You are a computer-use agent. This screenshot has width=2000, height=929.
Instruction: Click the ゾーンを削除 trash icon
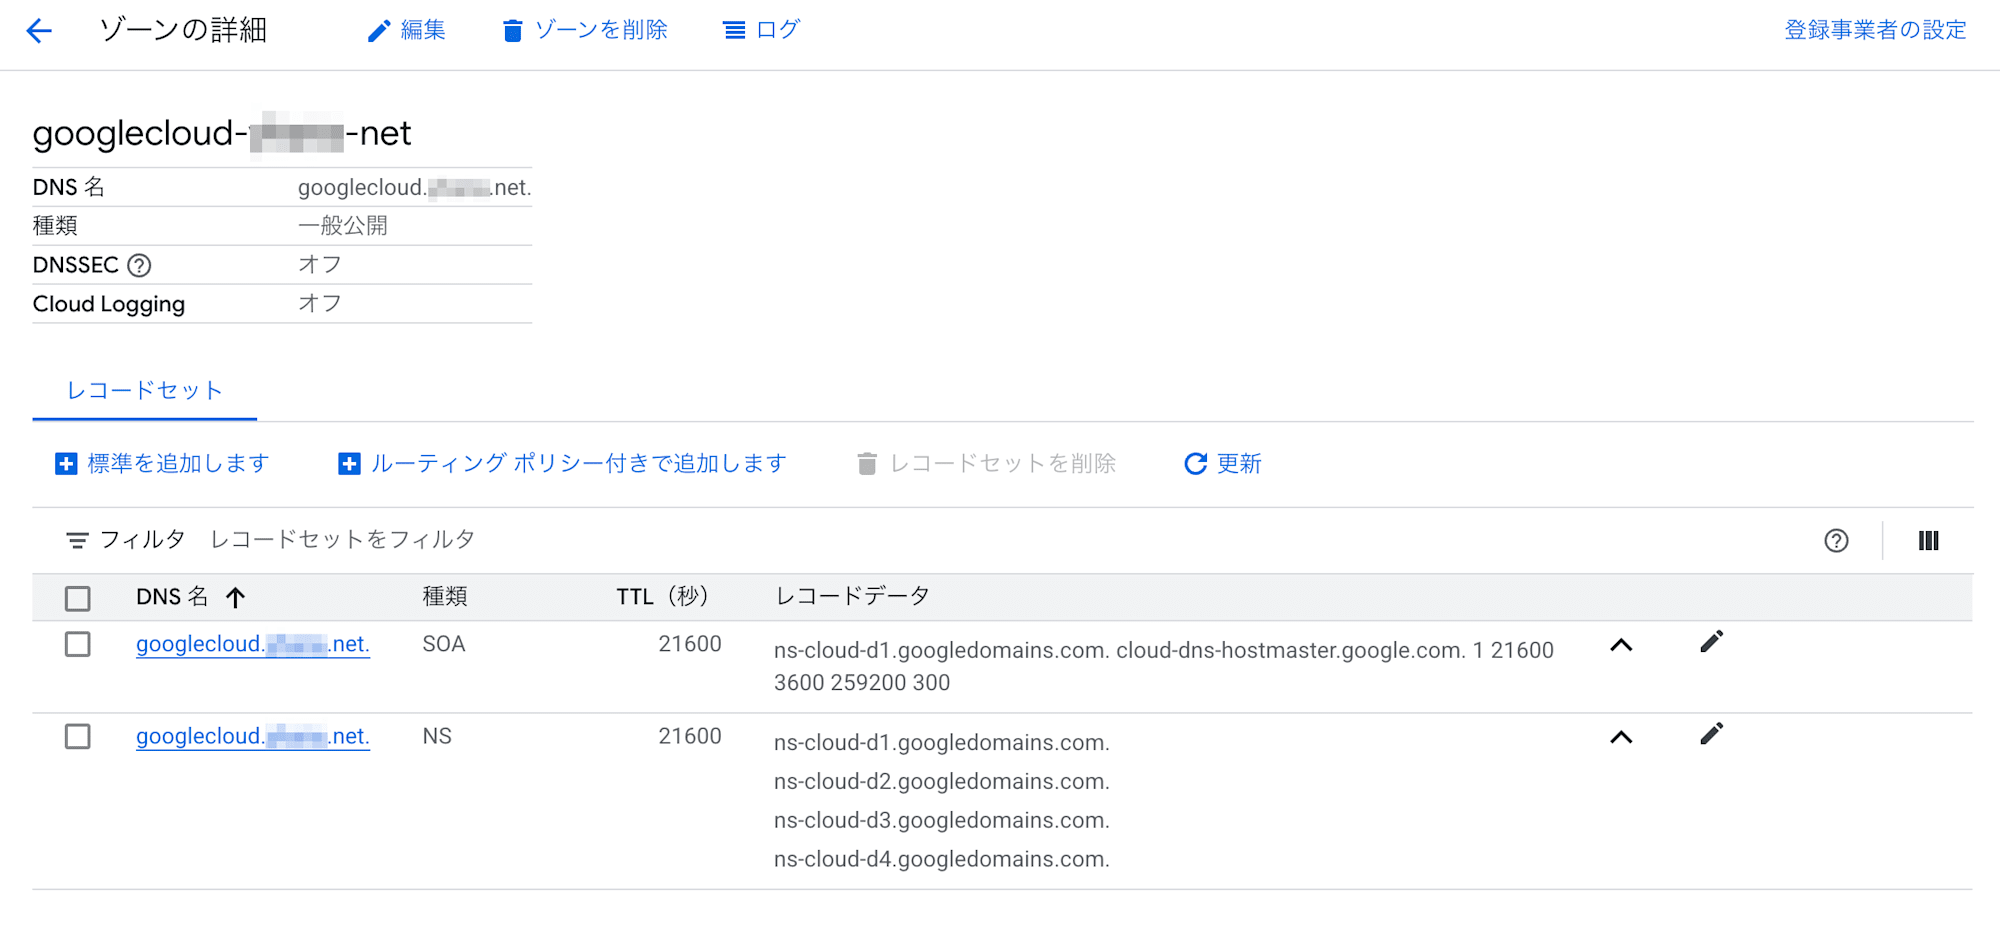(512, 31)
